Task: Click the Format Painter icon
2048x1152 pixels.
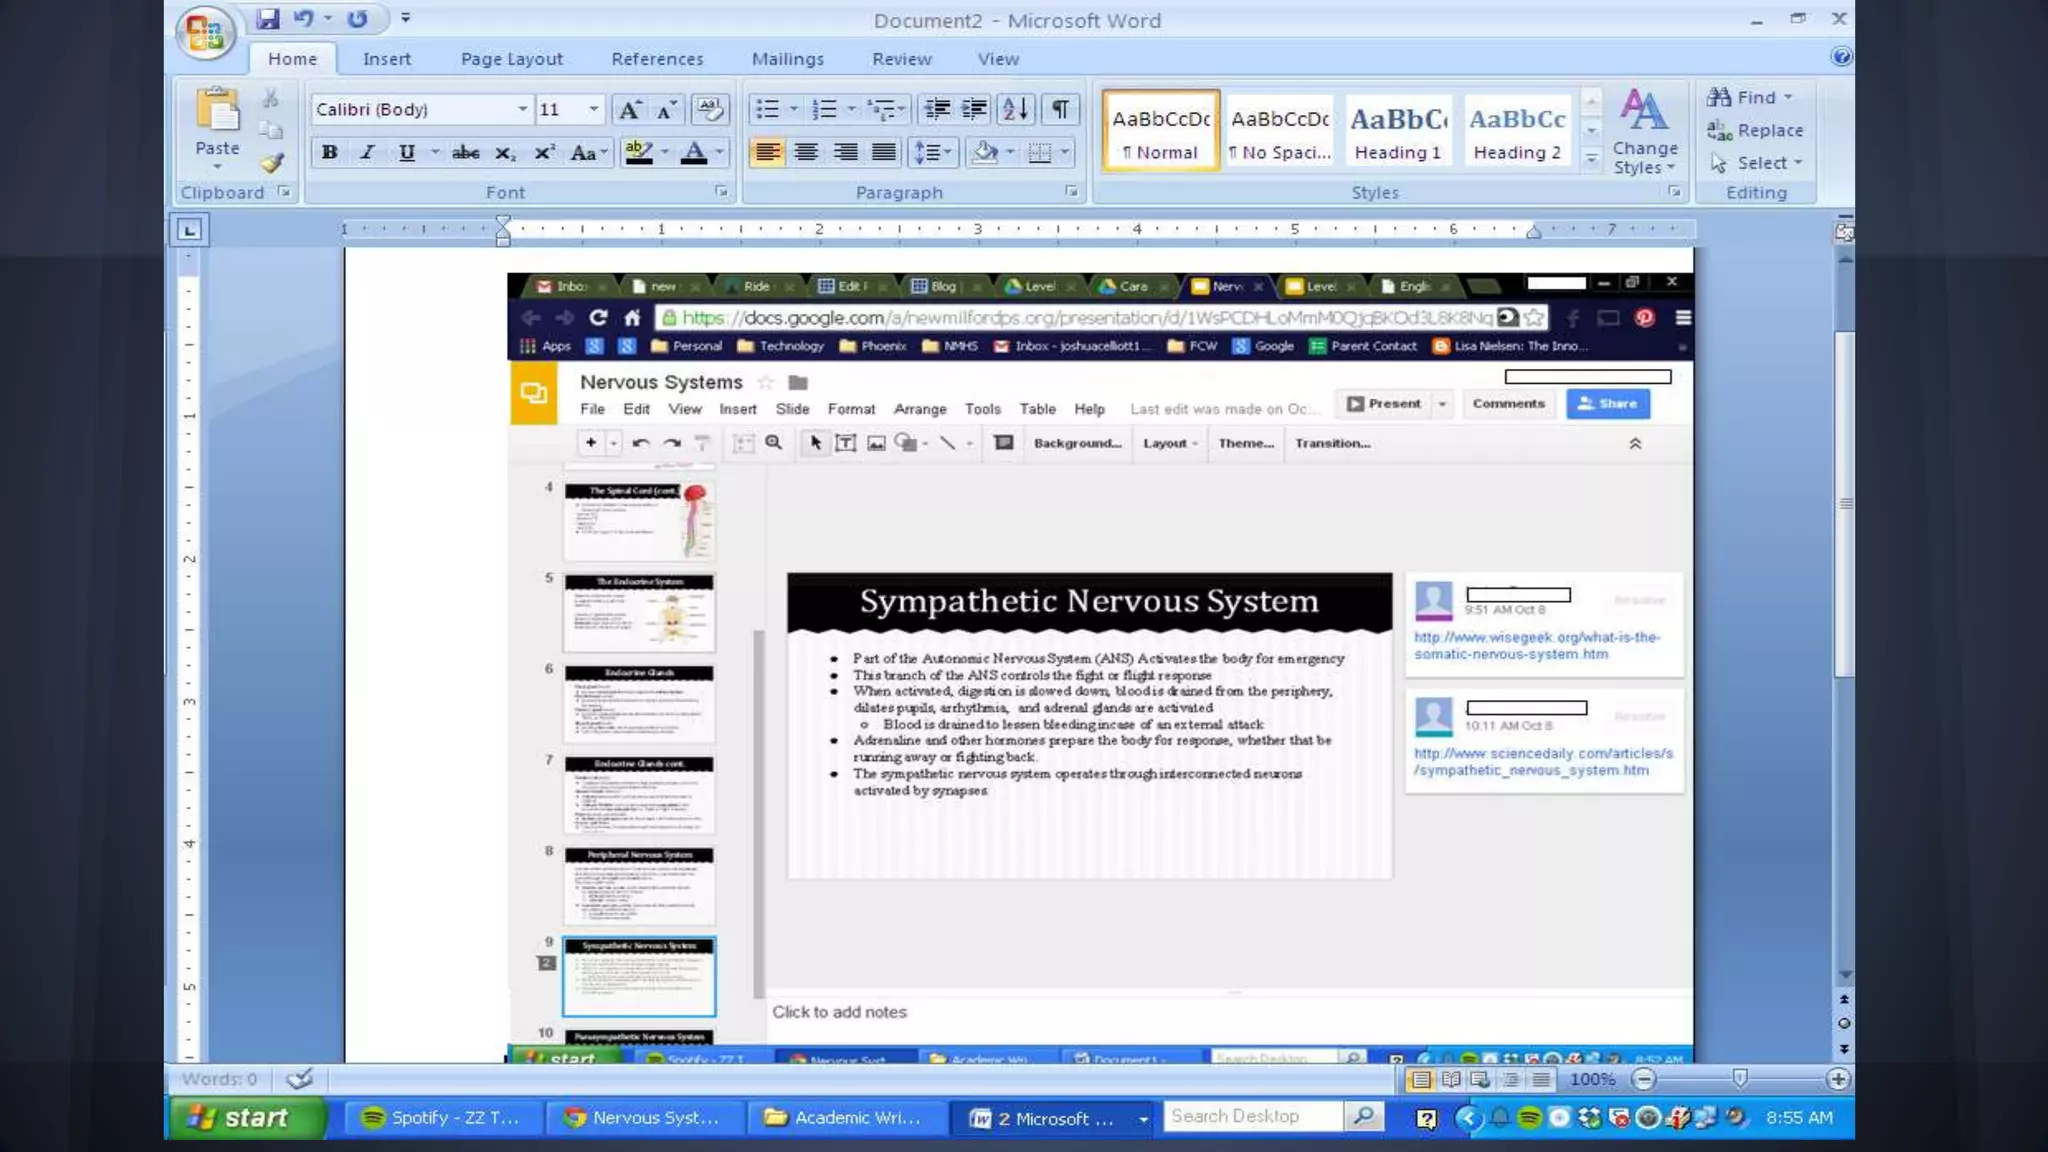Action: pyautogui.click(x=271, y=163)
